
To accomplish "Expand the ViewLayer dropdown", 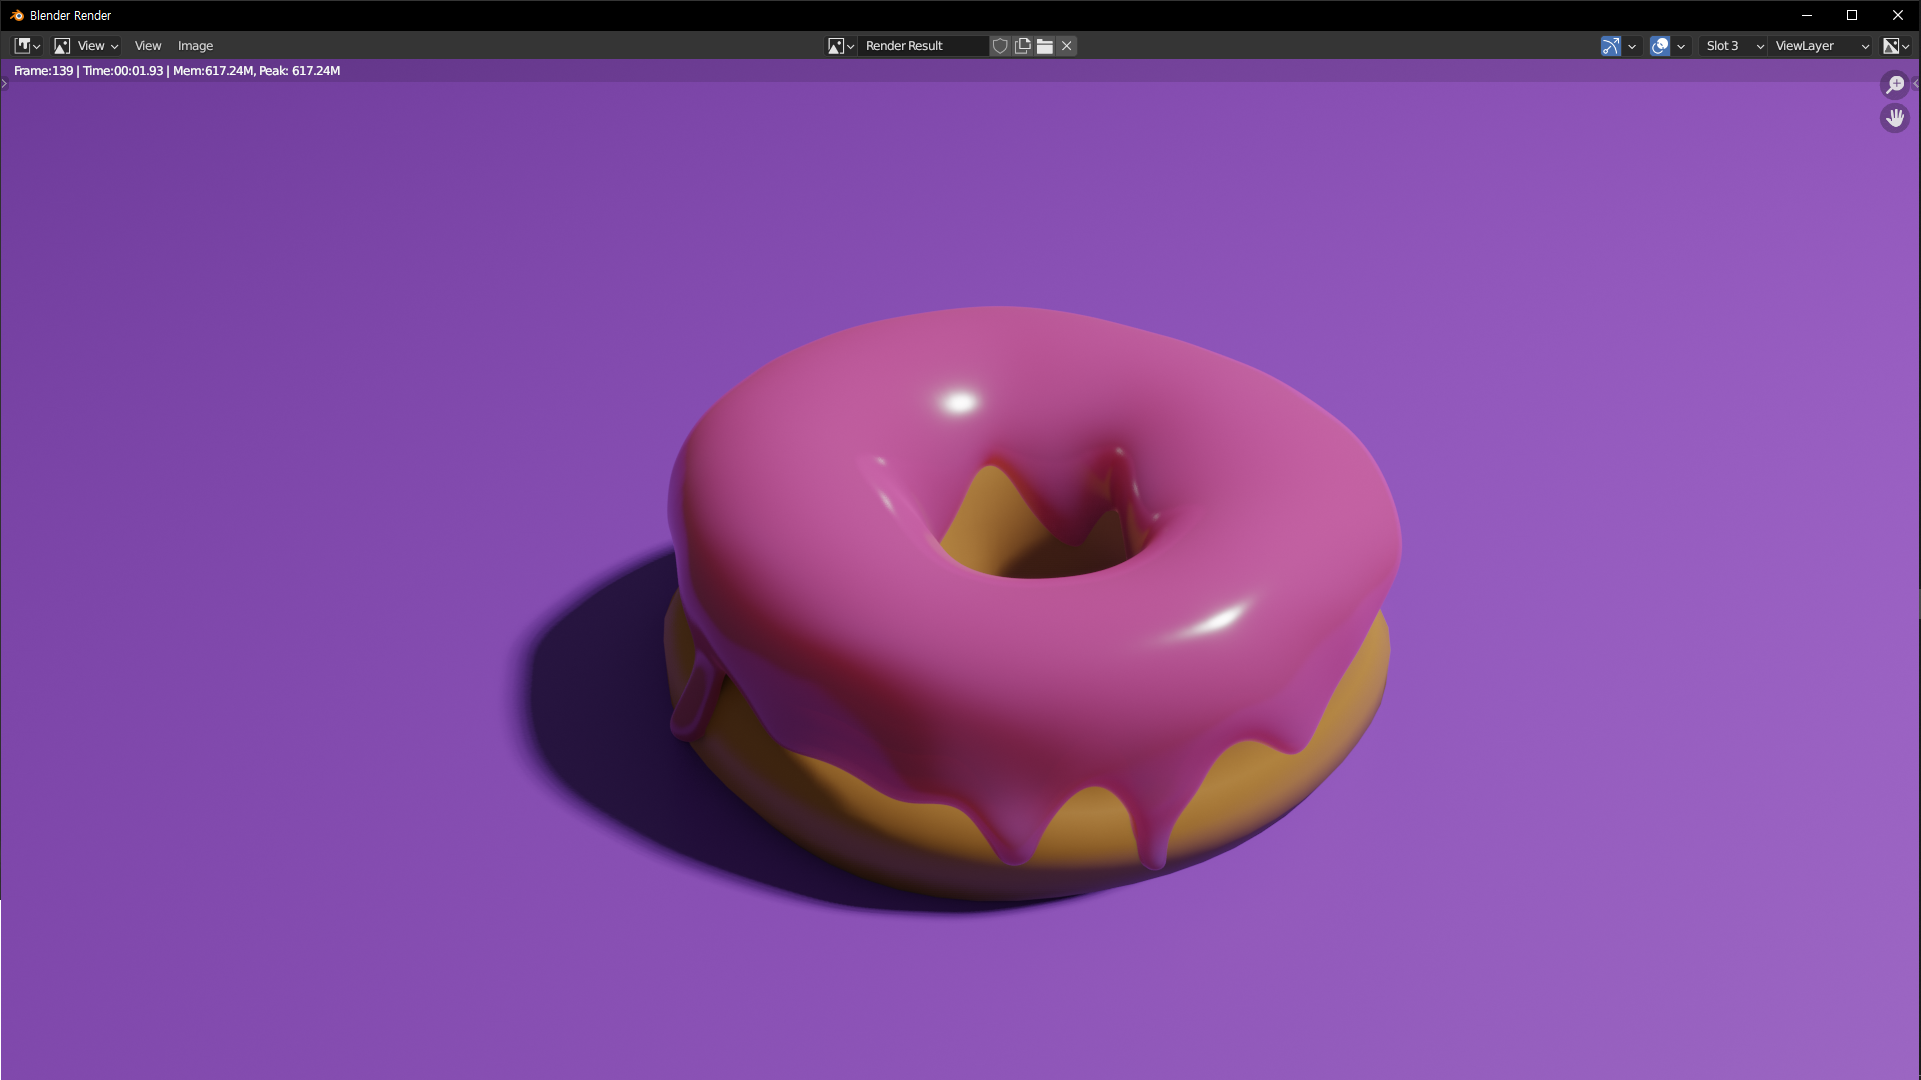I will click(x=1821, y=46).
